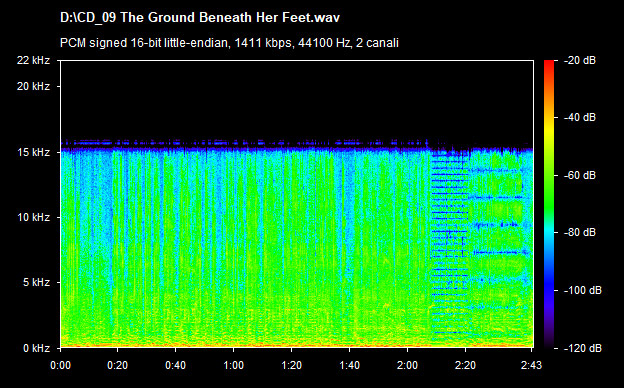Select the 1:00 time marker
Image resolution: width=624 pixels, height=388 pixels.
coord(234,365)
